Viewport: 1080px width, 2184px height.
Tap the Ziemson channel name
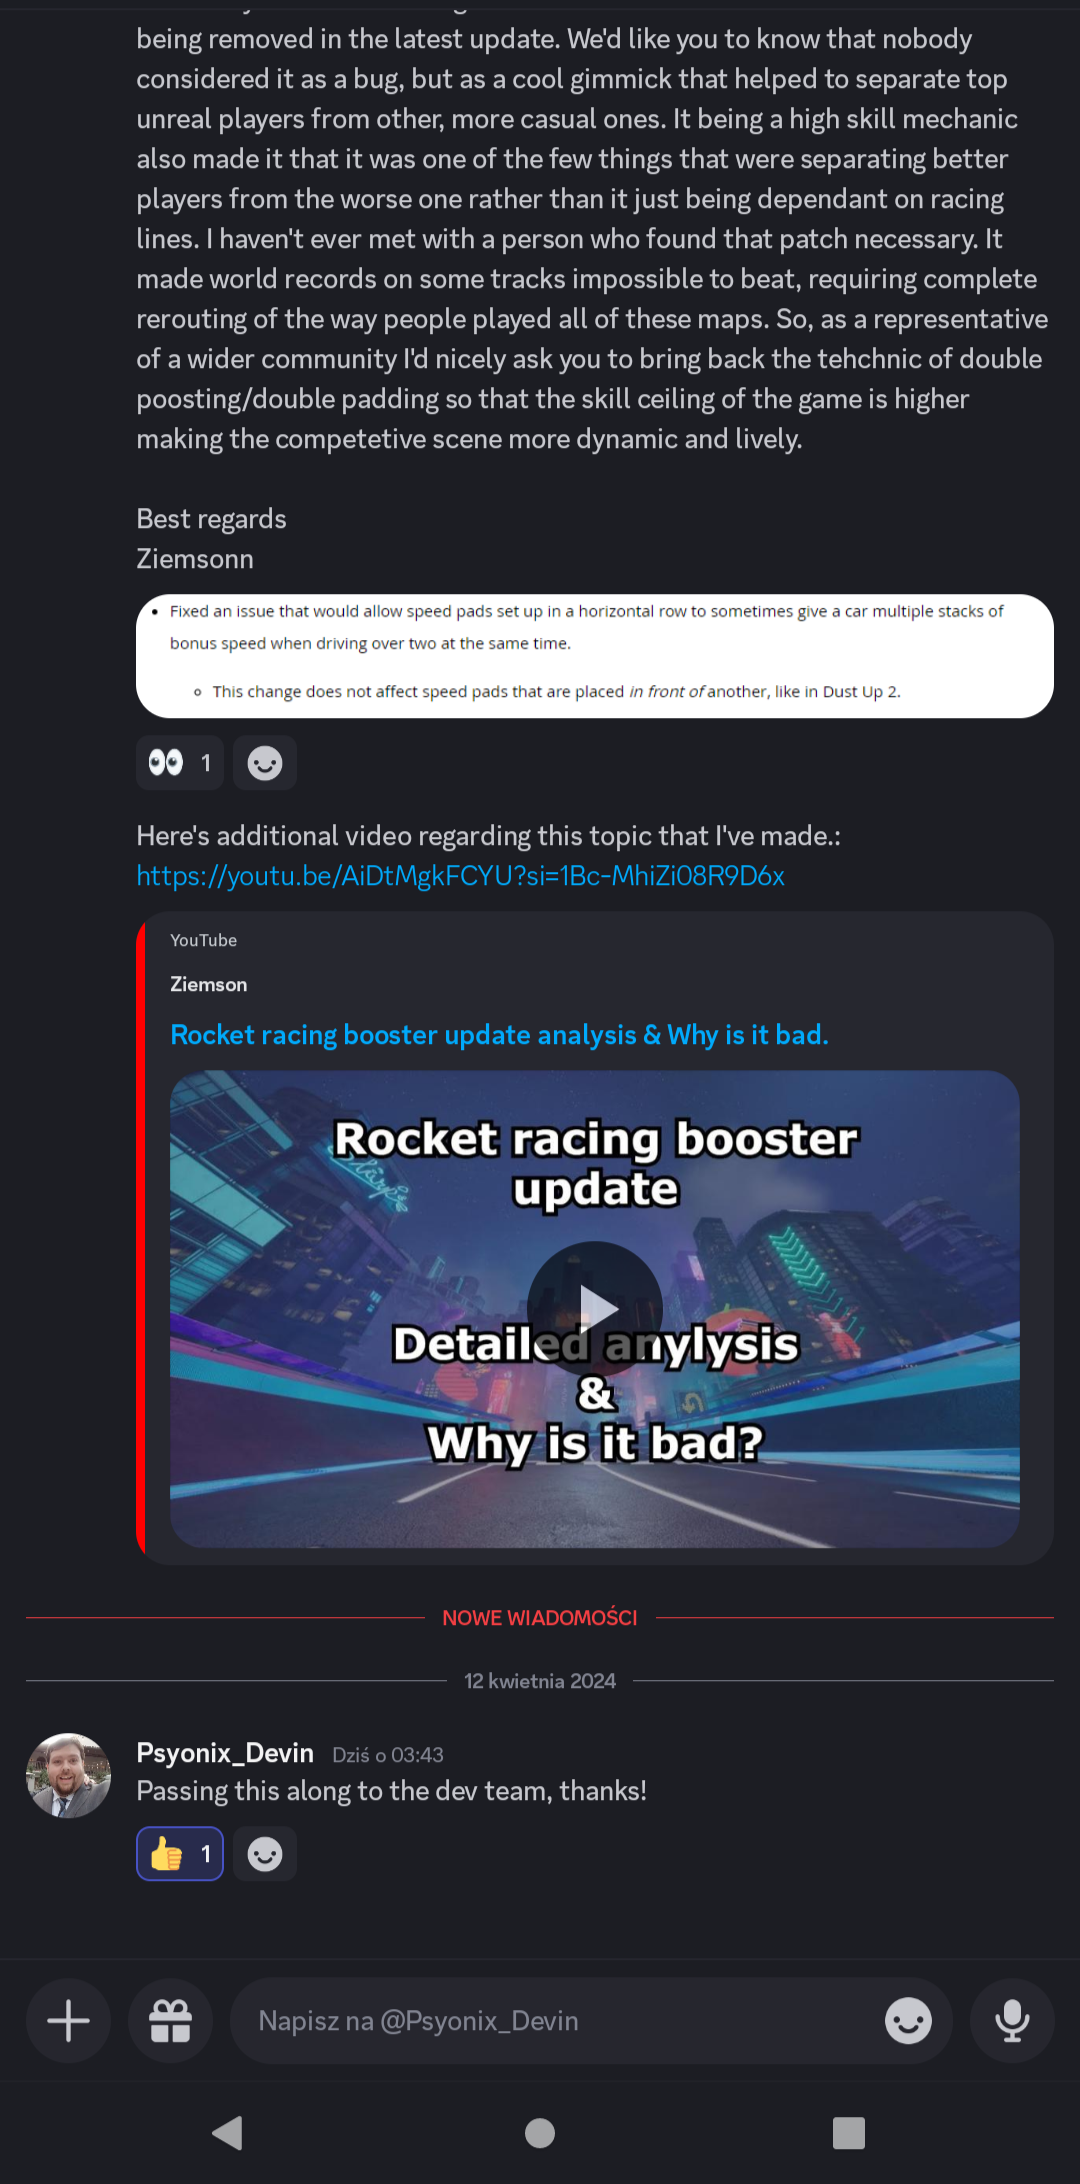209,984
